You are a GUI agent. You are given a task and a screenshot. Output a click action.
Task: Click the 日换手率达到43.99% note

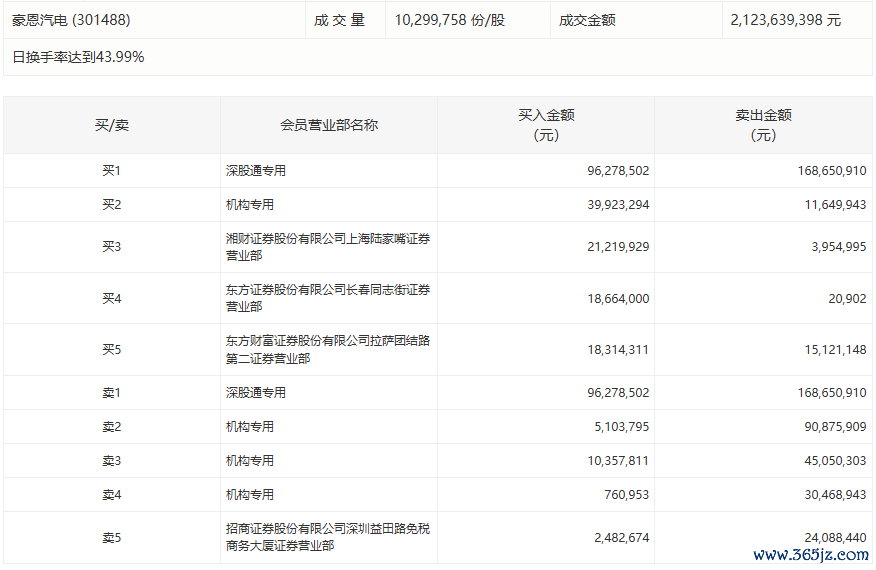click(78, 57)
